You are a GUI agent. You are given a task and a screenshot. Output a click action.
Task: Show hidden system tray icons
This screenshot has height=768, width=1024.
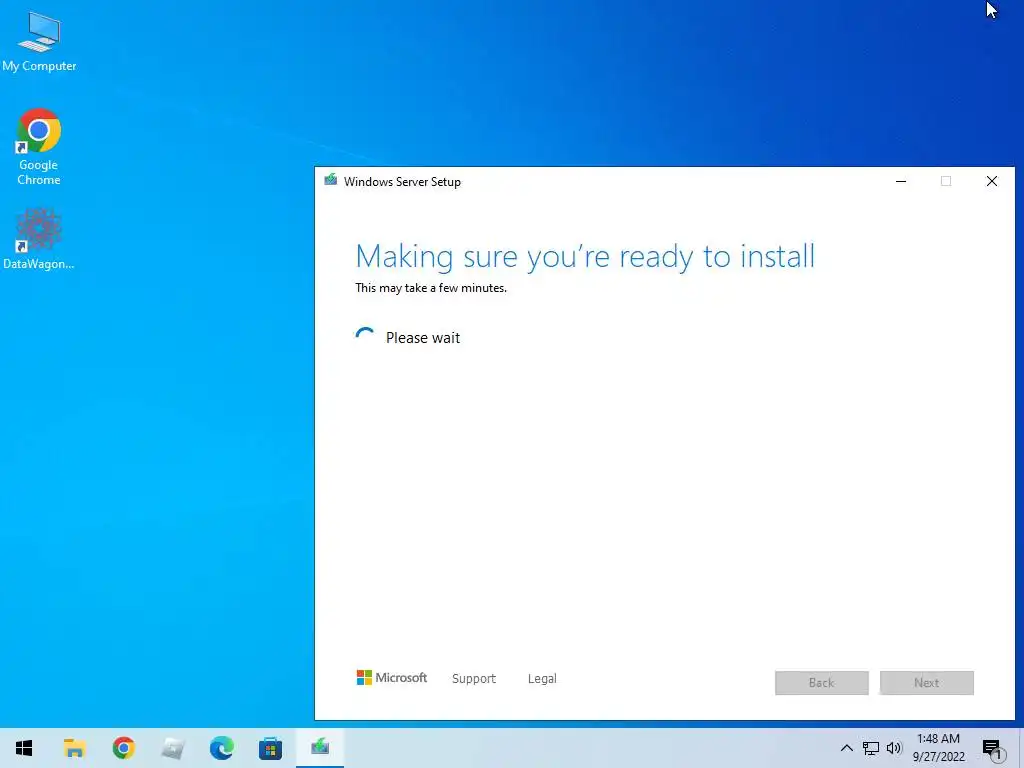[x=846, y=748]
